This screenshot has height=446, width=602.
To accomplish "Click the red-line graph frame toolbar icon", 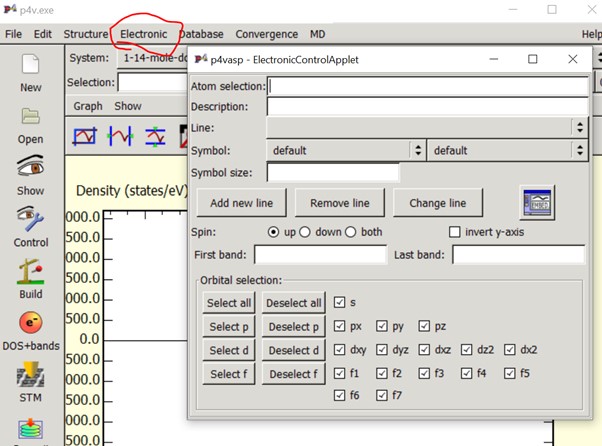I will (x=84, y=136).
